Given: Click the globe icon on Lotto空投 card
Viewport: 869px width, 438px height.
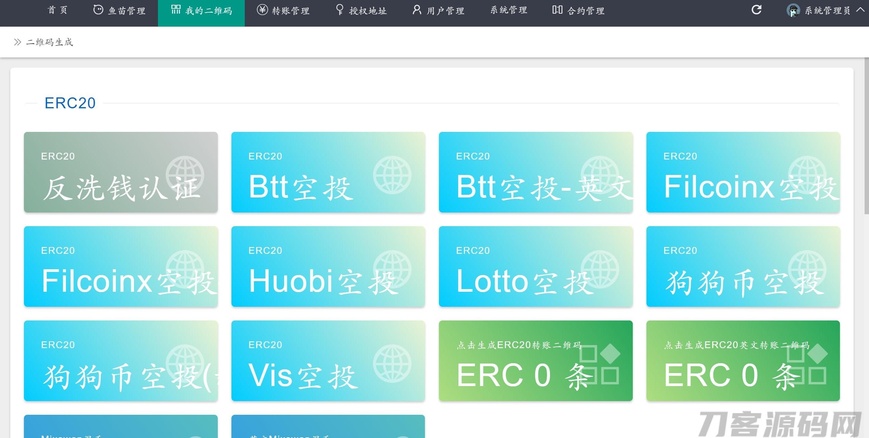Looking at the screenshot, I should pyautogui.click(x=600, y=269).
